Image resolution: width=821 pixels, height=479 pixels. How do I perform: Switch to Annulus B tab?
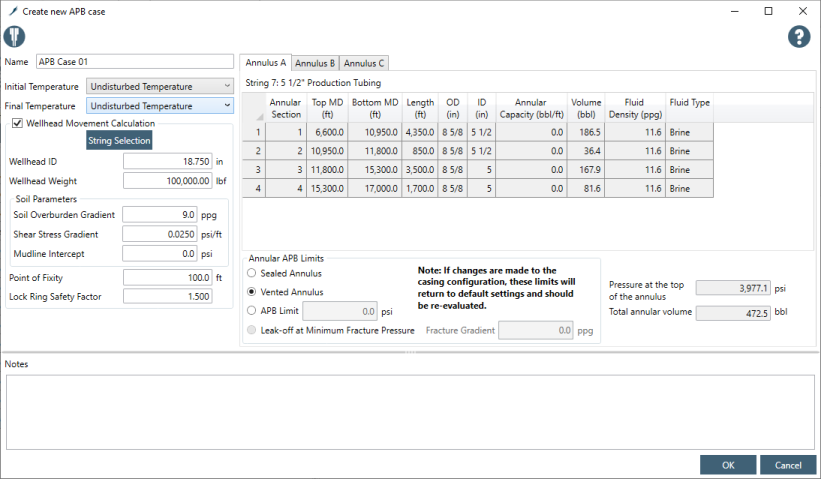[x=315, y=63]
